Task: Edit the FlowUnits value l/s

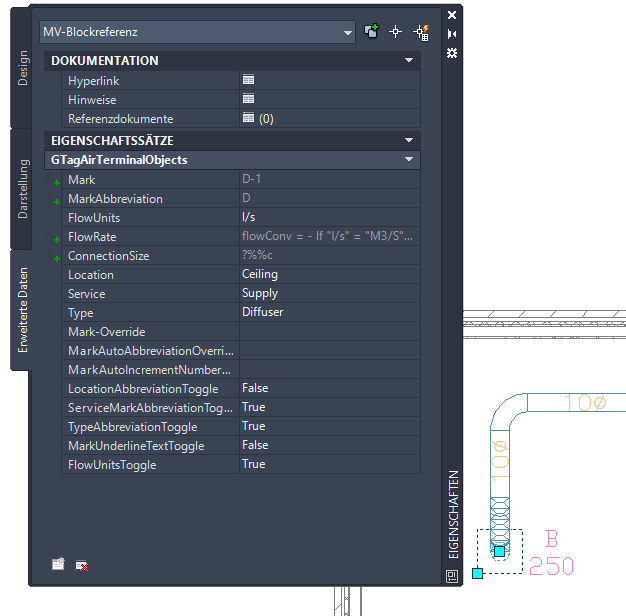Action: 330,217
